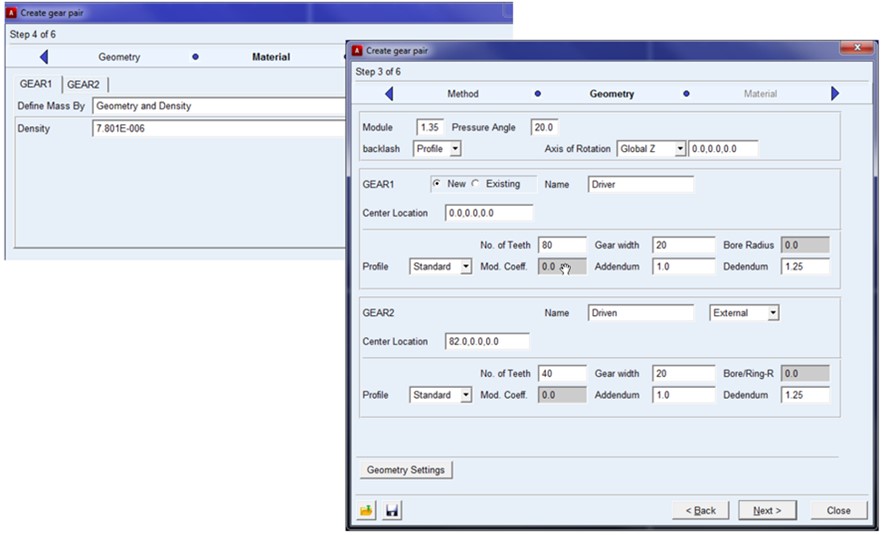Click the left arrow in Step 3 wizard
Image resolution: width=884 pixels, height=535 pixels.
point(388,94)
